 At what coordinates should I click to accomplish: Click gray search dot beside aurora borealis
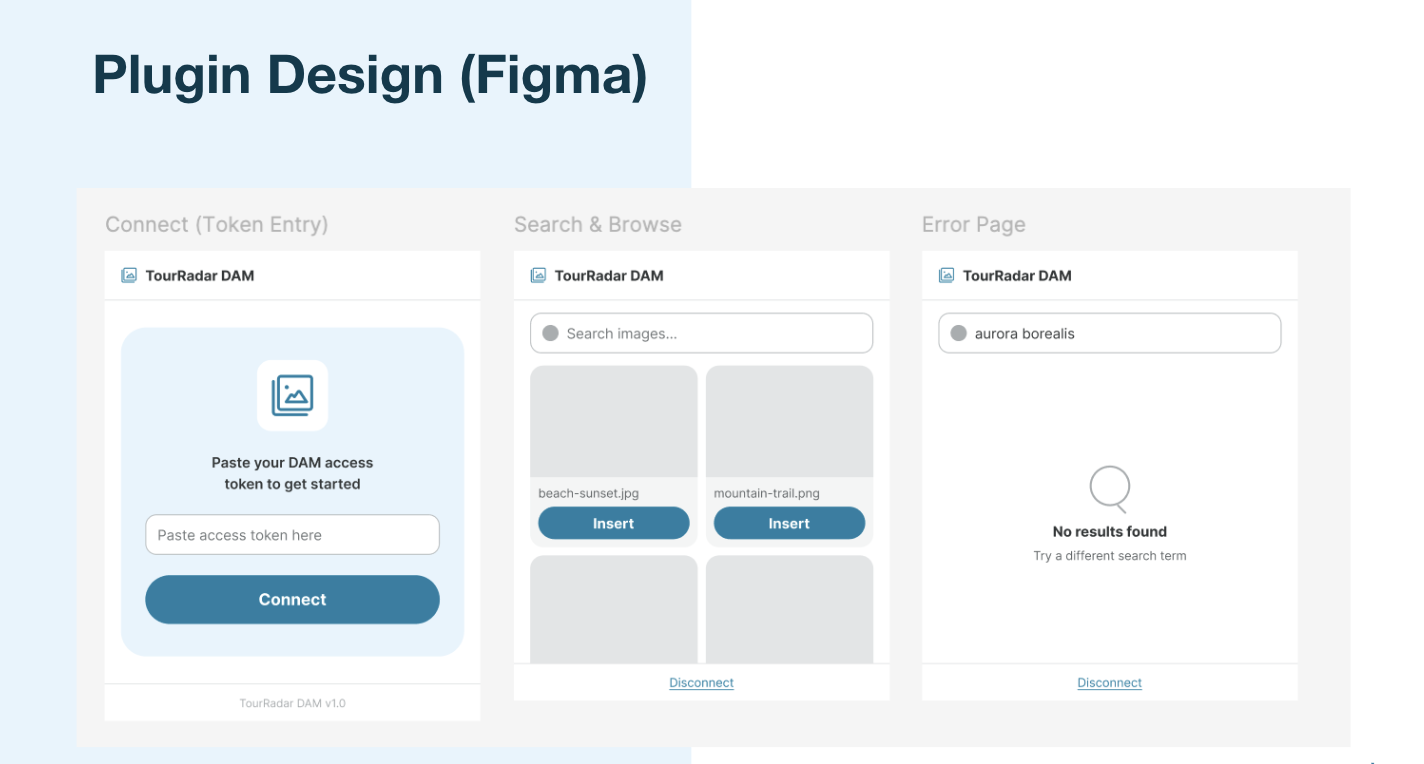point(958,333)
